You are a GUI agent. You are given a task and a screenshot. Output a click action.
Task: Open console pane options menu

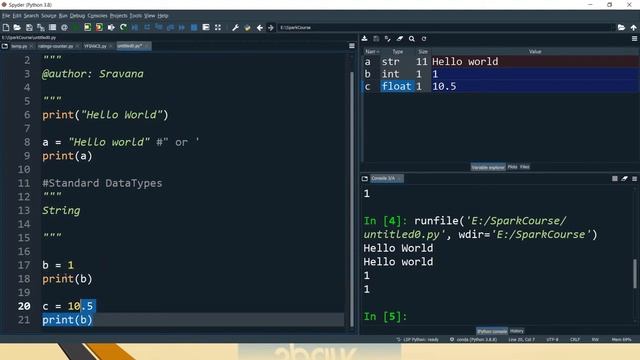[x=634, y=179]
